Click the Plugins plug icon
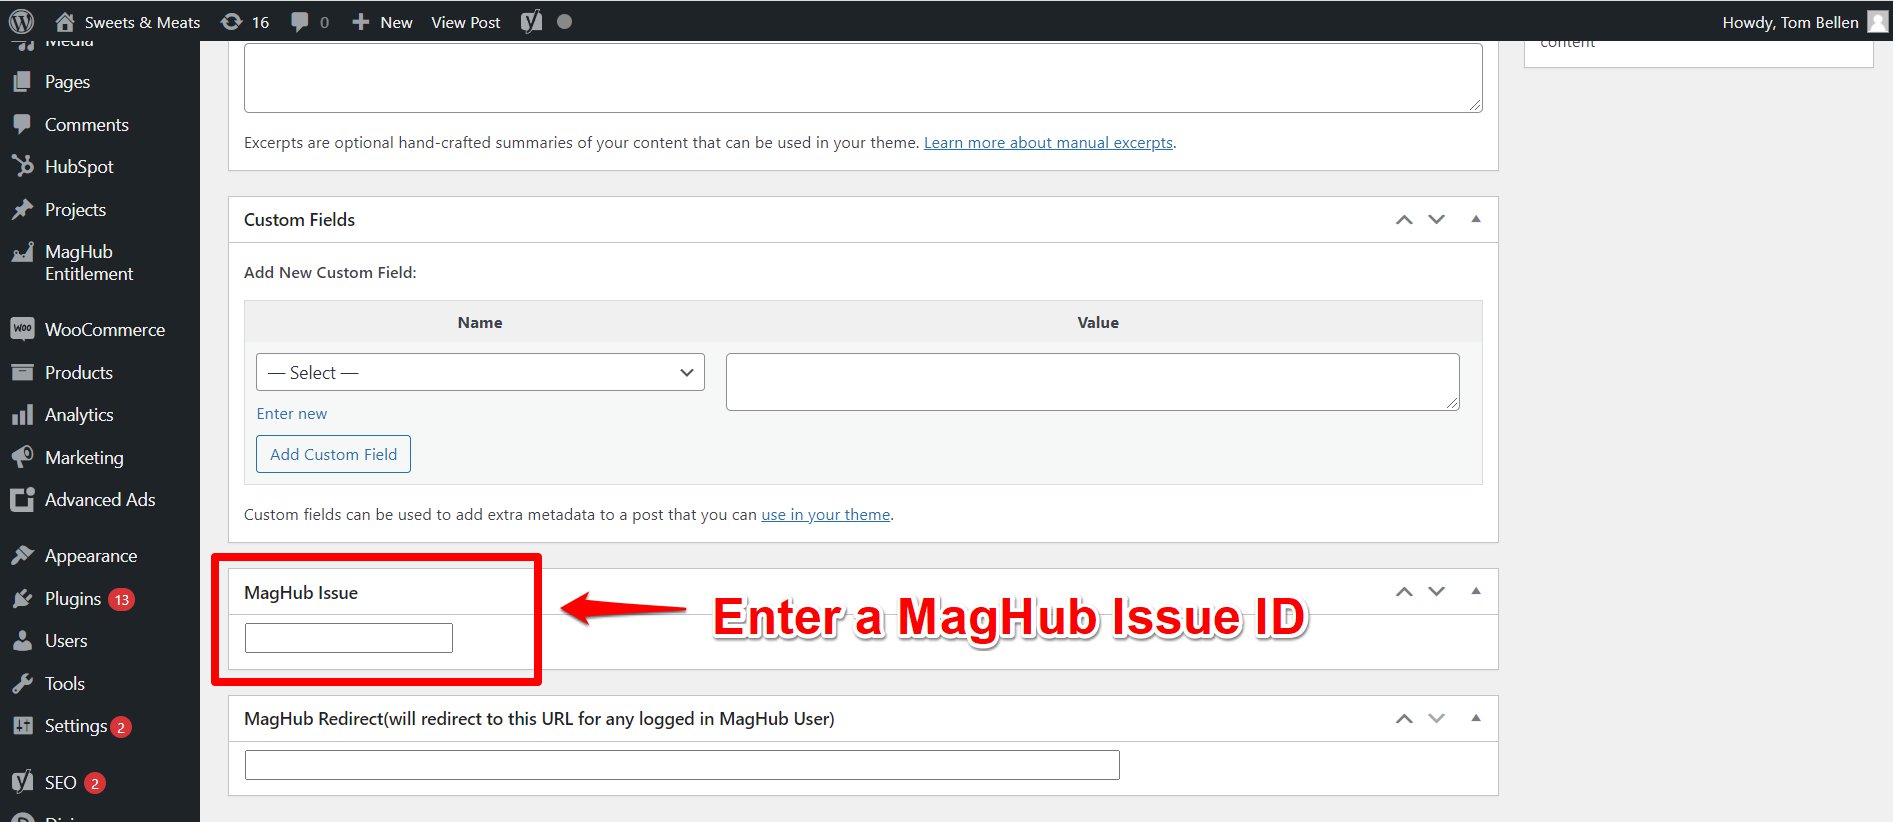The image size is (1893, 822). [22, 598]
